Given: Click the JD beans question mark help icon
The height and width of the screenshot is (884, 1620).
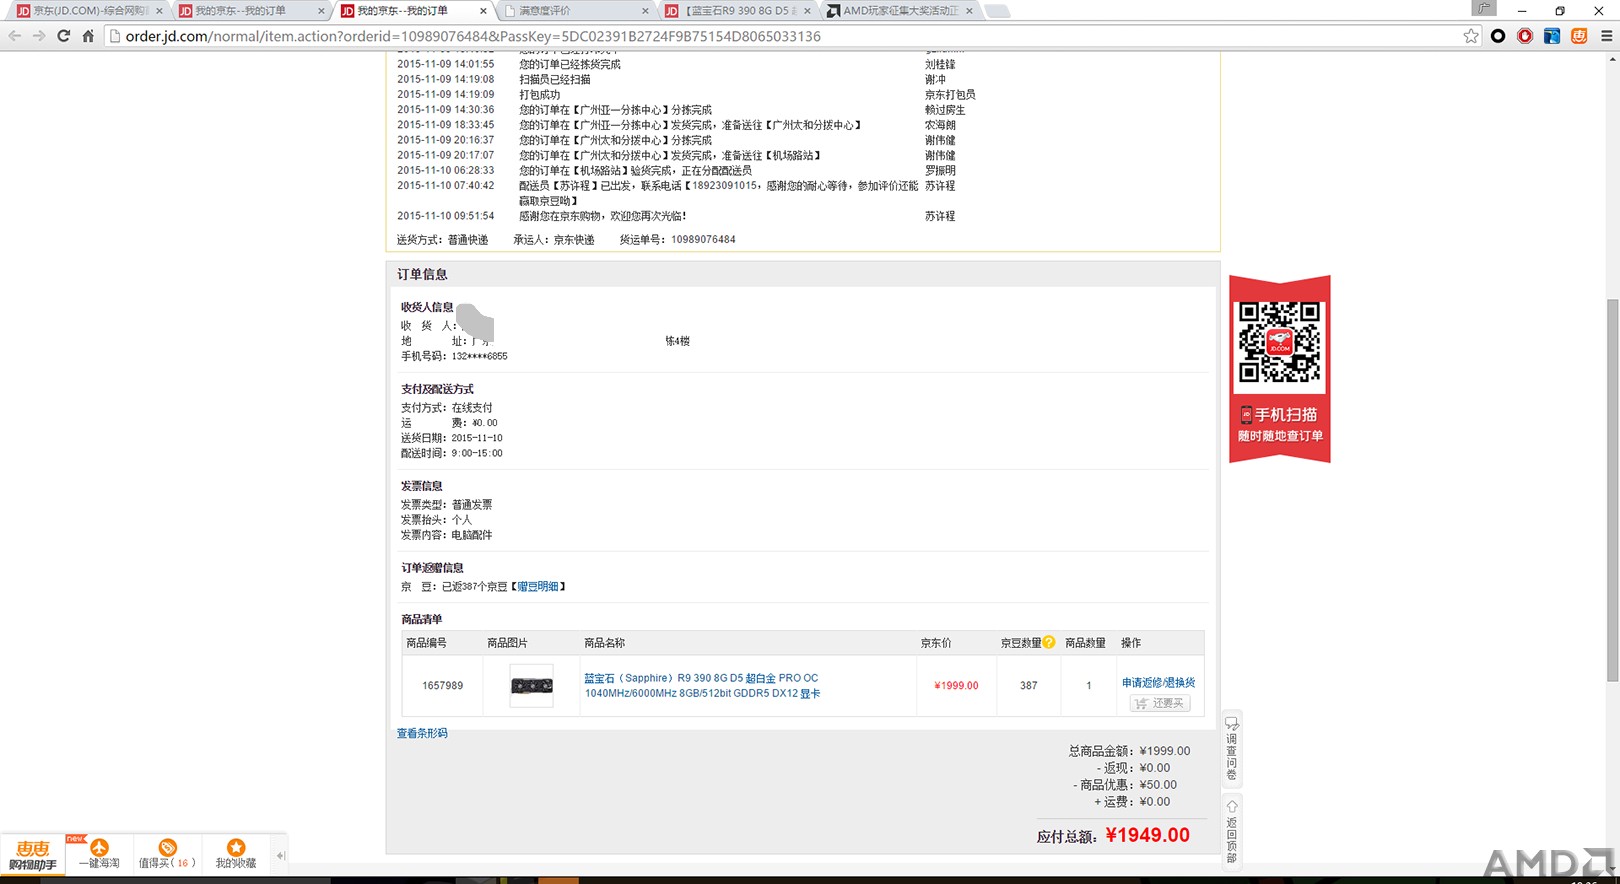Looking at the screenshot, I should click(x=1048, y=642).
